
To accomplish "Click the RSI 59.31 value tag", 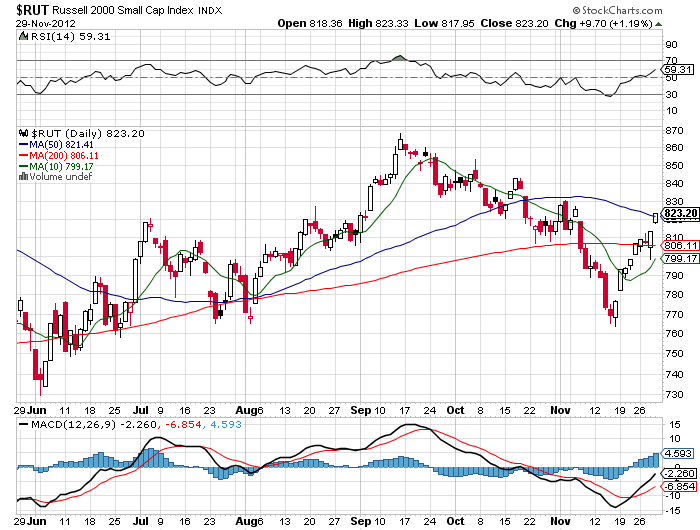I will tap(678, 69).
